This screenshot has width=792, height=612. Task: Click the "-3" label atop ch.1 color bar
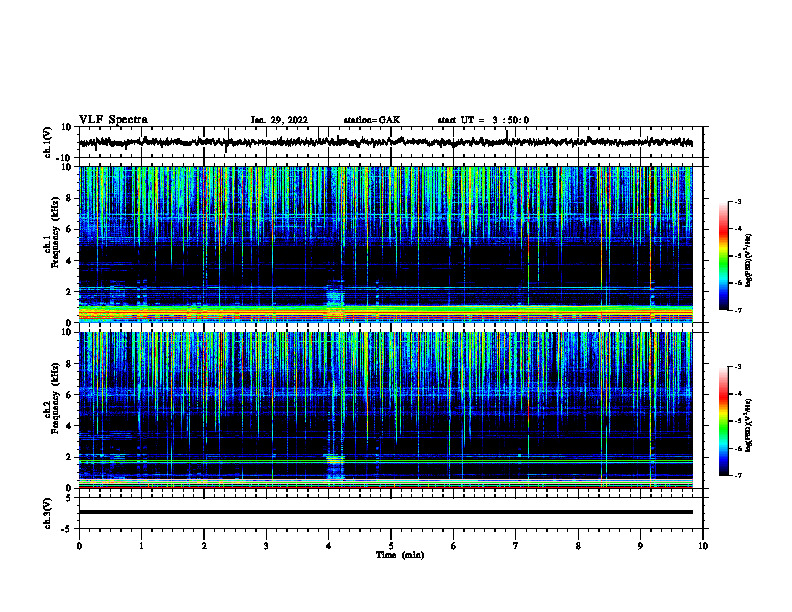737,201
